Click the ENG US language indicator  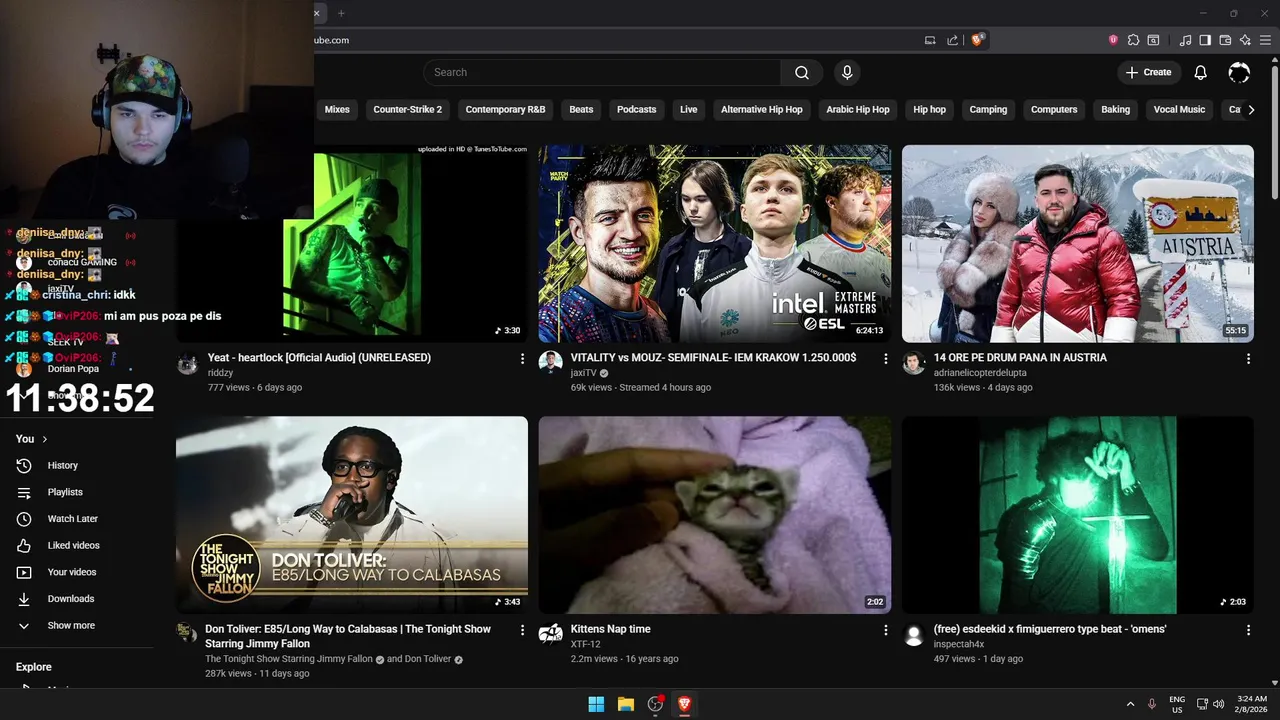pyautogui.click(x=1177, y=704)
